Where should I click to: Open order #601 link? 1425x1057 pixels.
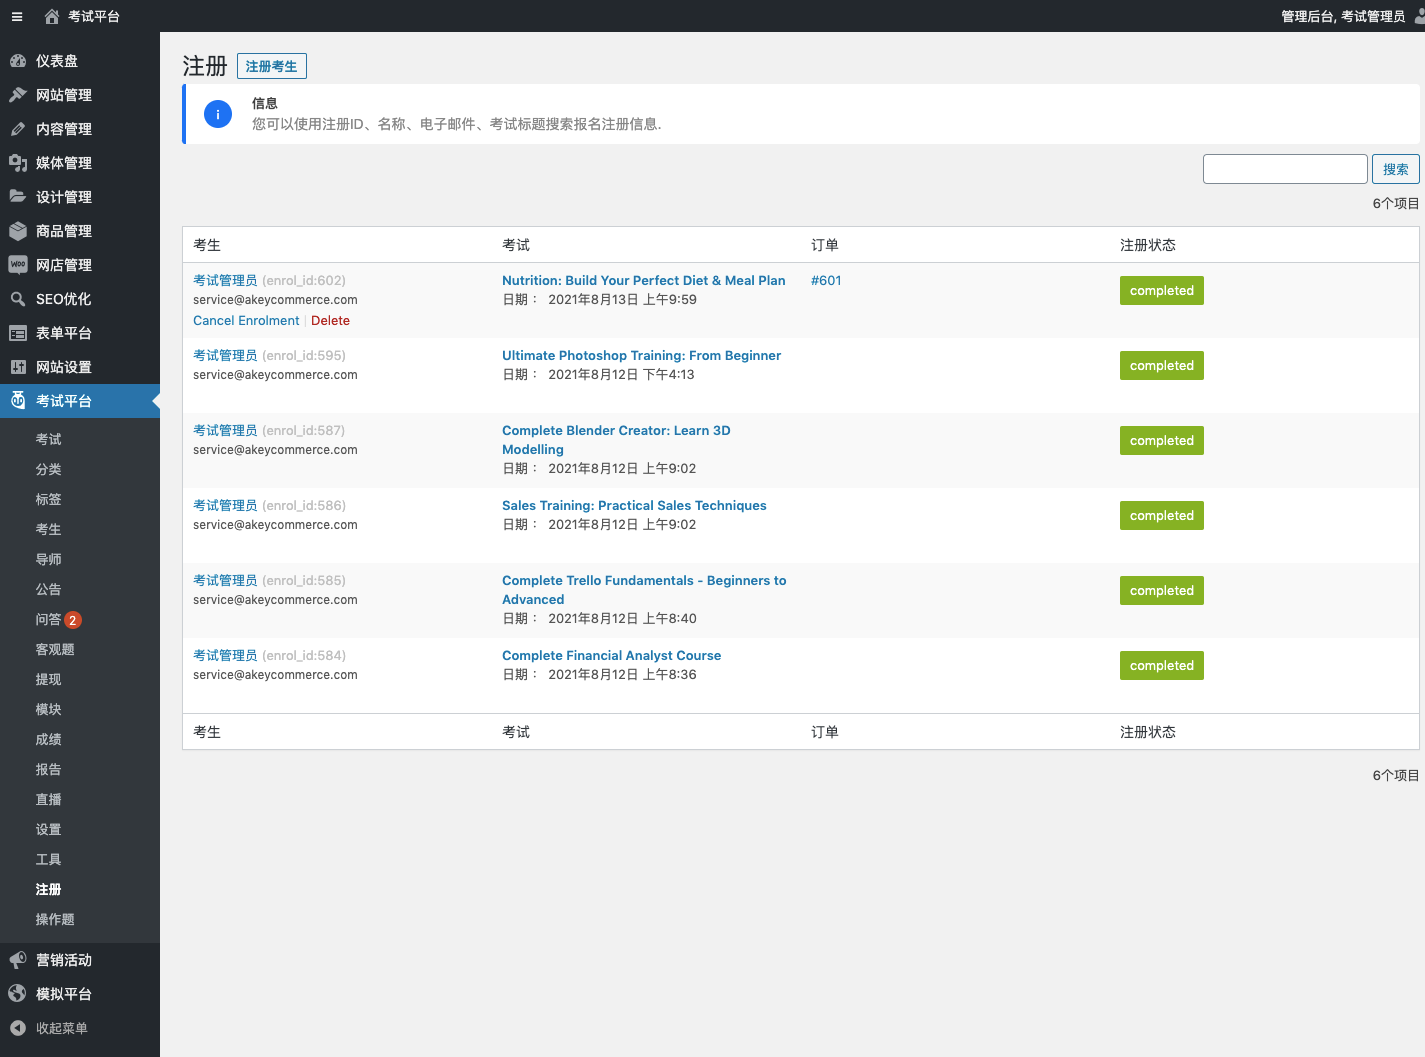826,281
